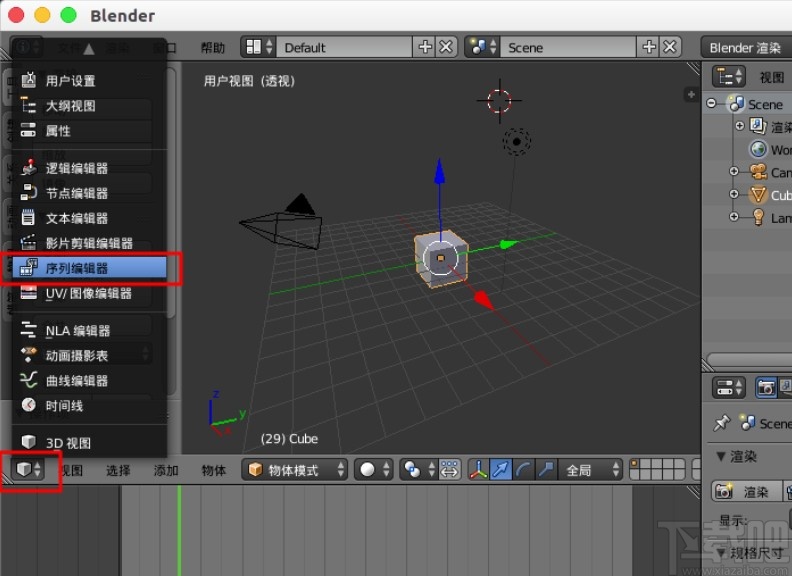Open the 帮助 menu in the top bar
Viewport: 792px width, 576px height.
pyautogui.click(x=212, y=48)
